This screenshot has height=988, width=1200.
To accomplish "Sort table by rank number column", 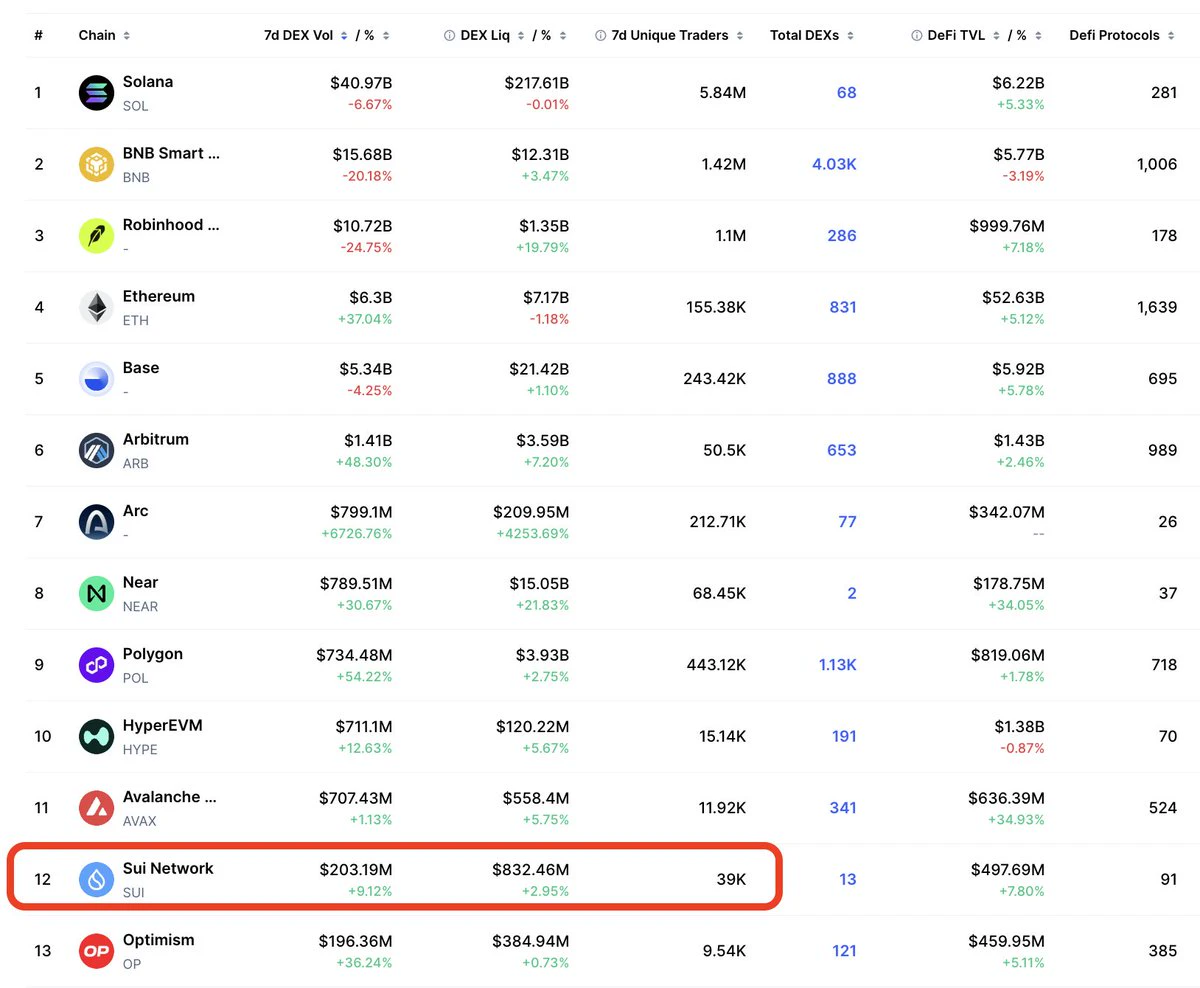I will 38,35.
